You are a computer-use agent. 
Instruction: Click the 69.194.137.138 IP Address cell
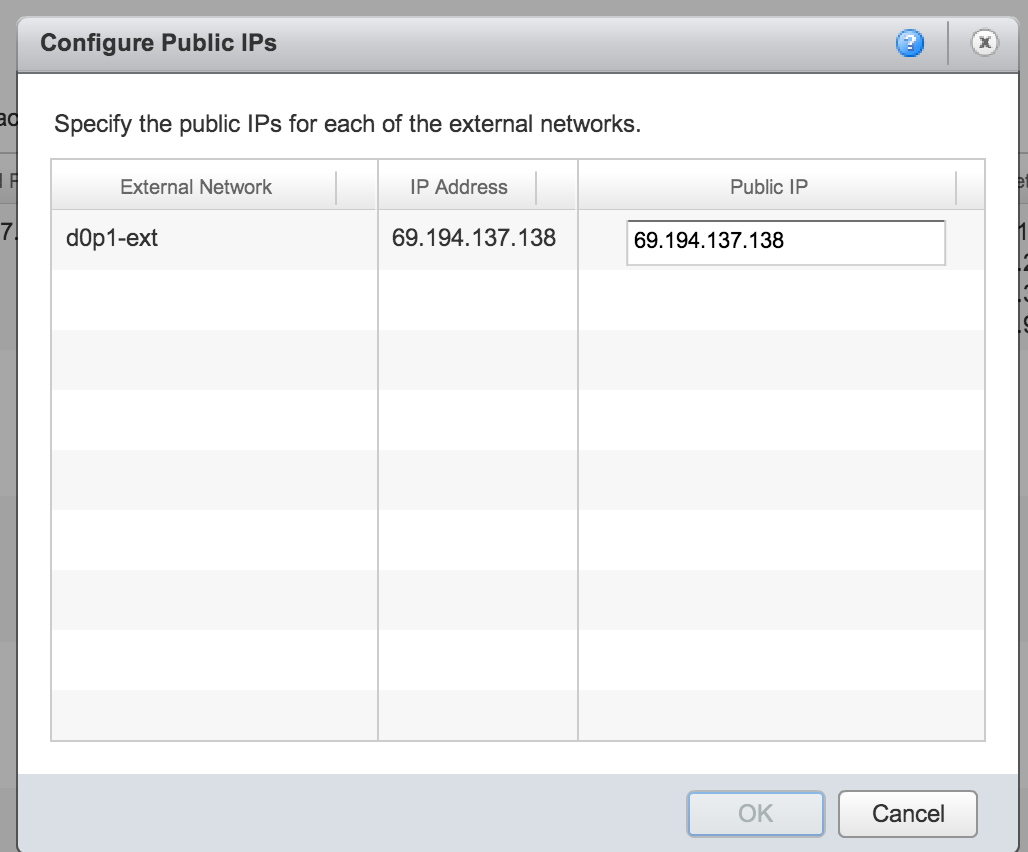[x=475, y=240]
